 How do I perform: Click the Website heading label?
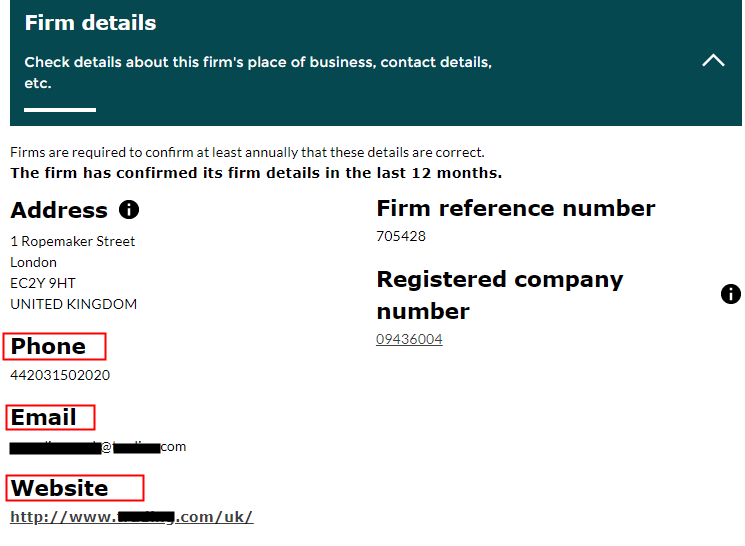pos(60,488)
